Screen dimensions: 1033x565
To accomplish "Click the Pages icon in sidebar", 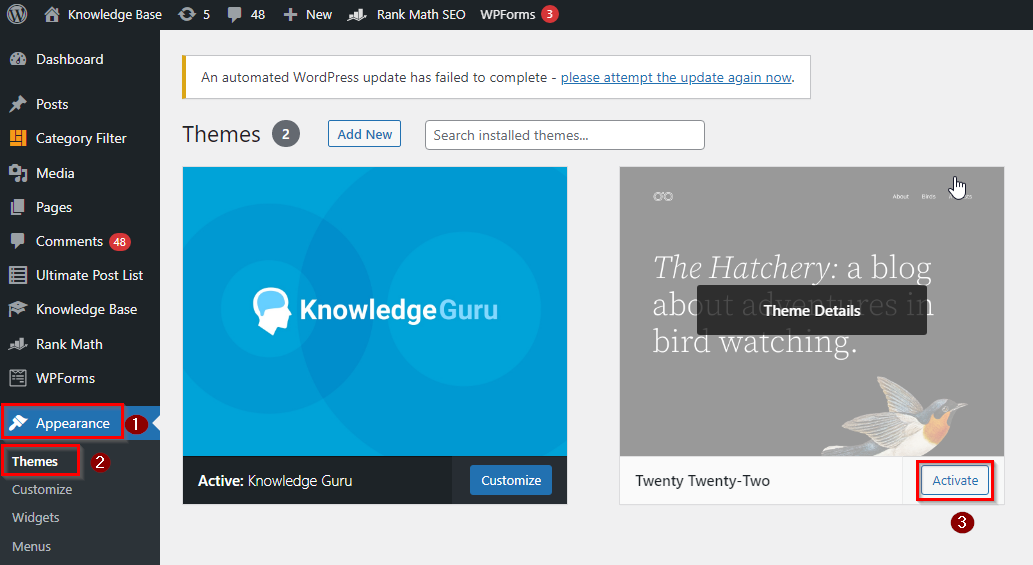I will 18,207.
